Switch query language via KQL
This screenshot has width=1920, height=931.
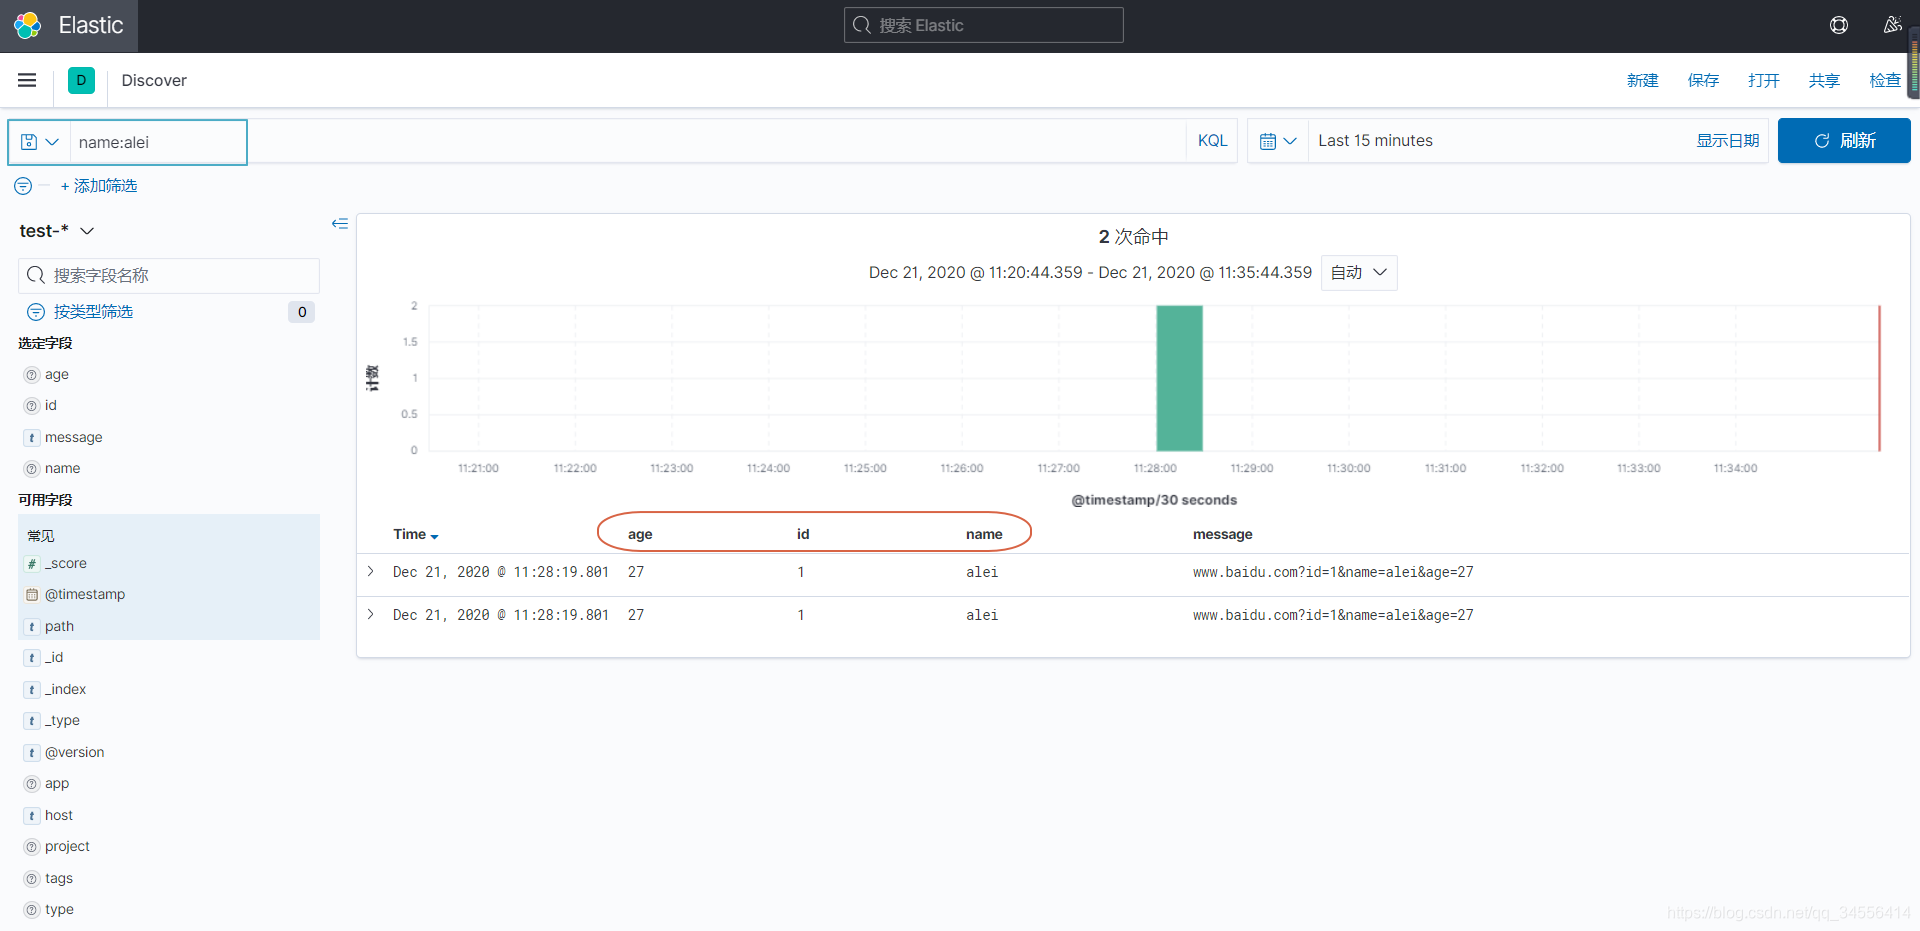(1212, 141)
